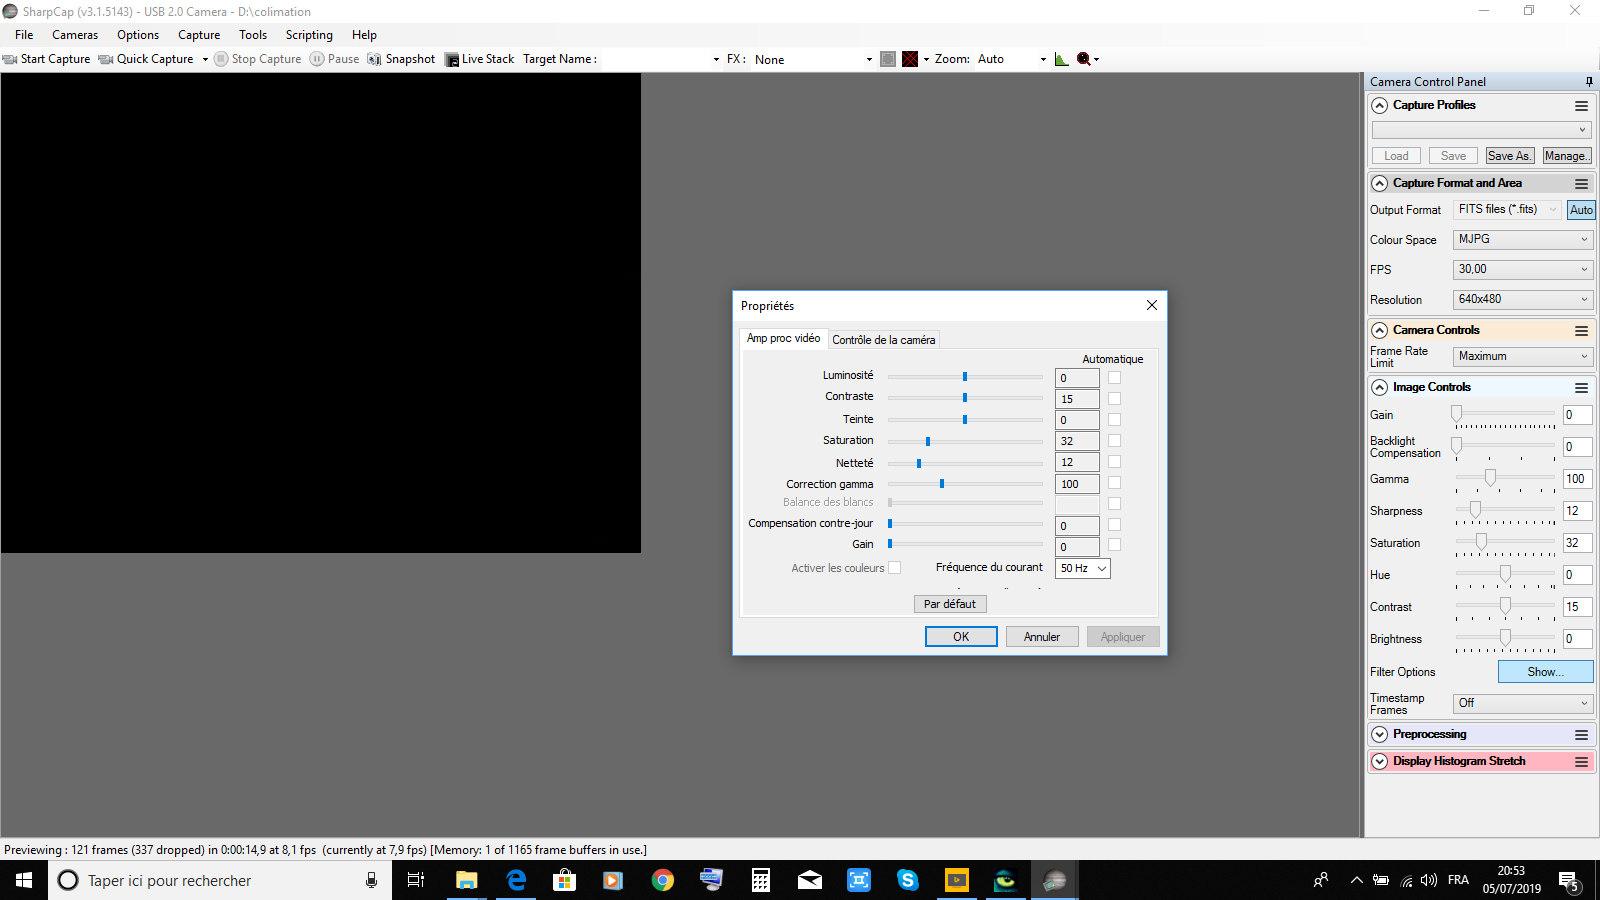
Task: Click the Netteté slider handle
Action: click(919, 463)
